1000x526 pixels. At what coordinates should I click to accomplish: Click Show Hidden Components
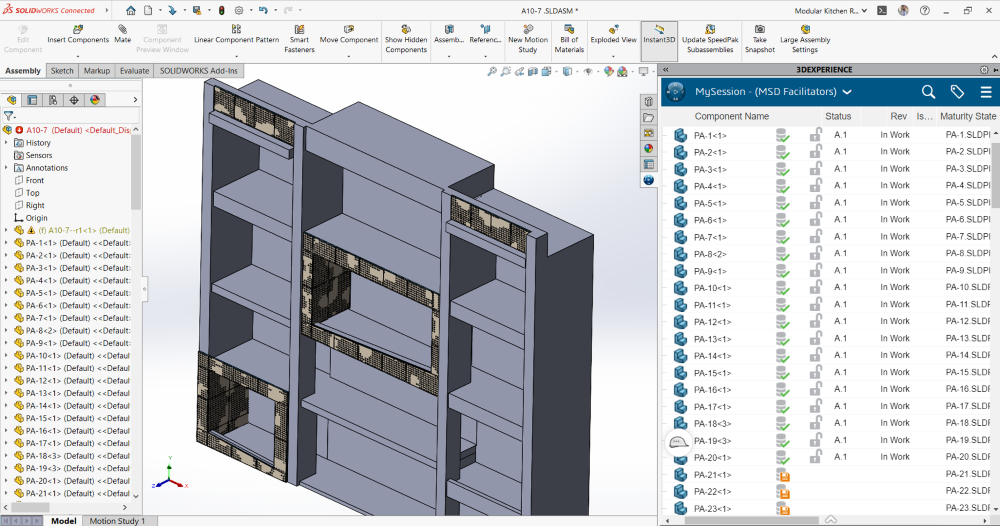click(406, 39)
